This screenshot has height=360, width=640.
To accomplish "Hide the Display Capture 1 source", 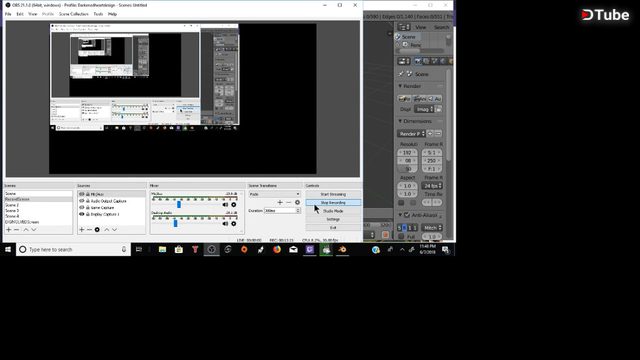I will click(82, 214).
